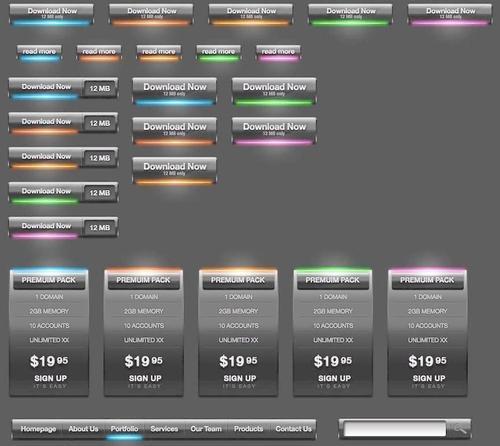Image resolution: width=500 pixels, height=446 pixels.
Task: Click top-row green Download Now button
Action: click(x=350, y=15)
